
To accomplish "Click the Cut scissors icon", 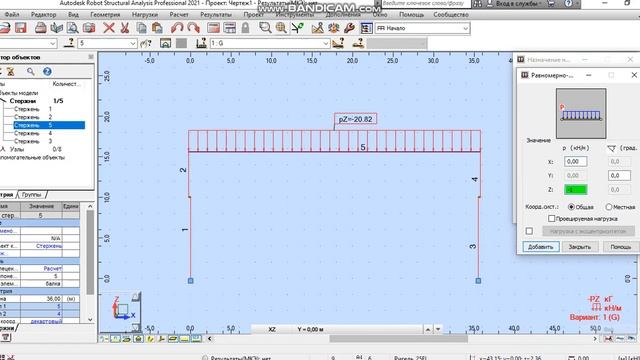I will tap(124, 28).
